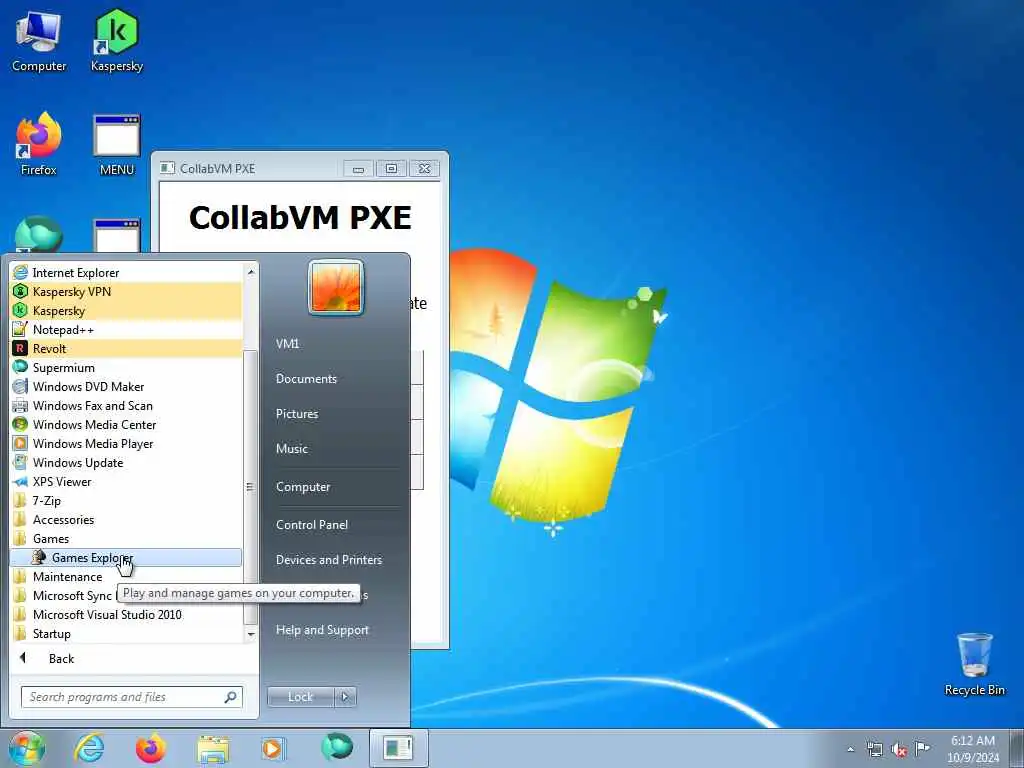Viewport: 1024px width, 768px height.
Task: Open XPS Viewer
Action: click(x=126, y=481)
